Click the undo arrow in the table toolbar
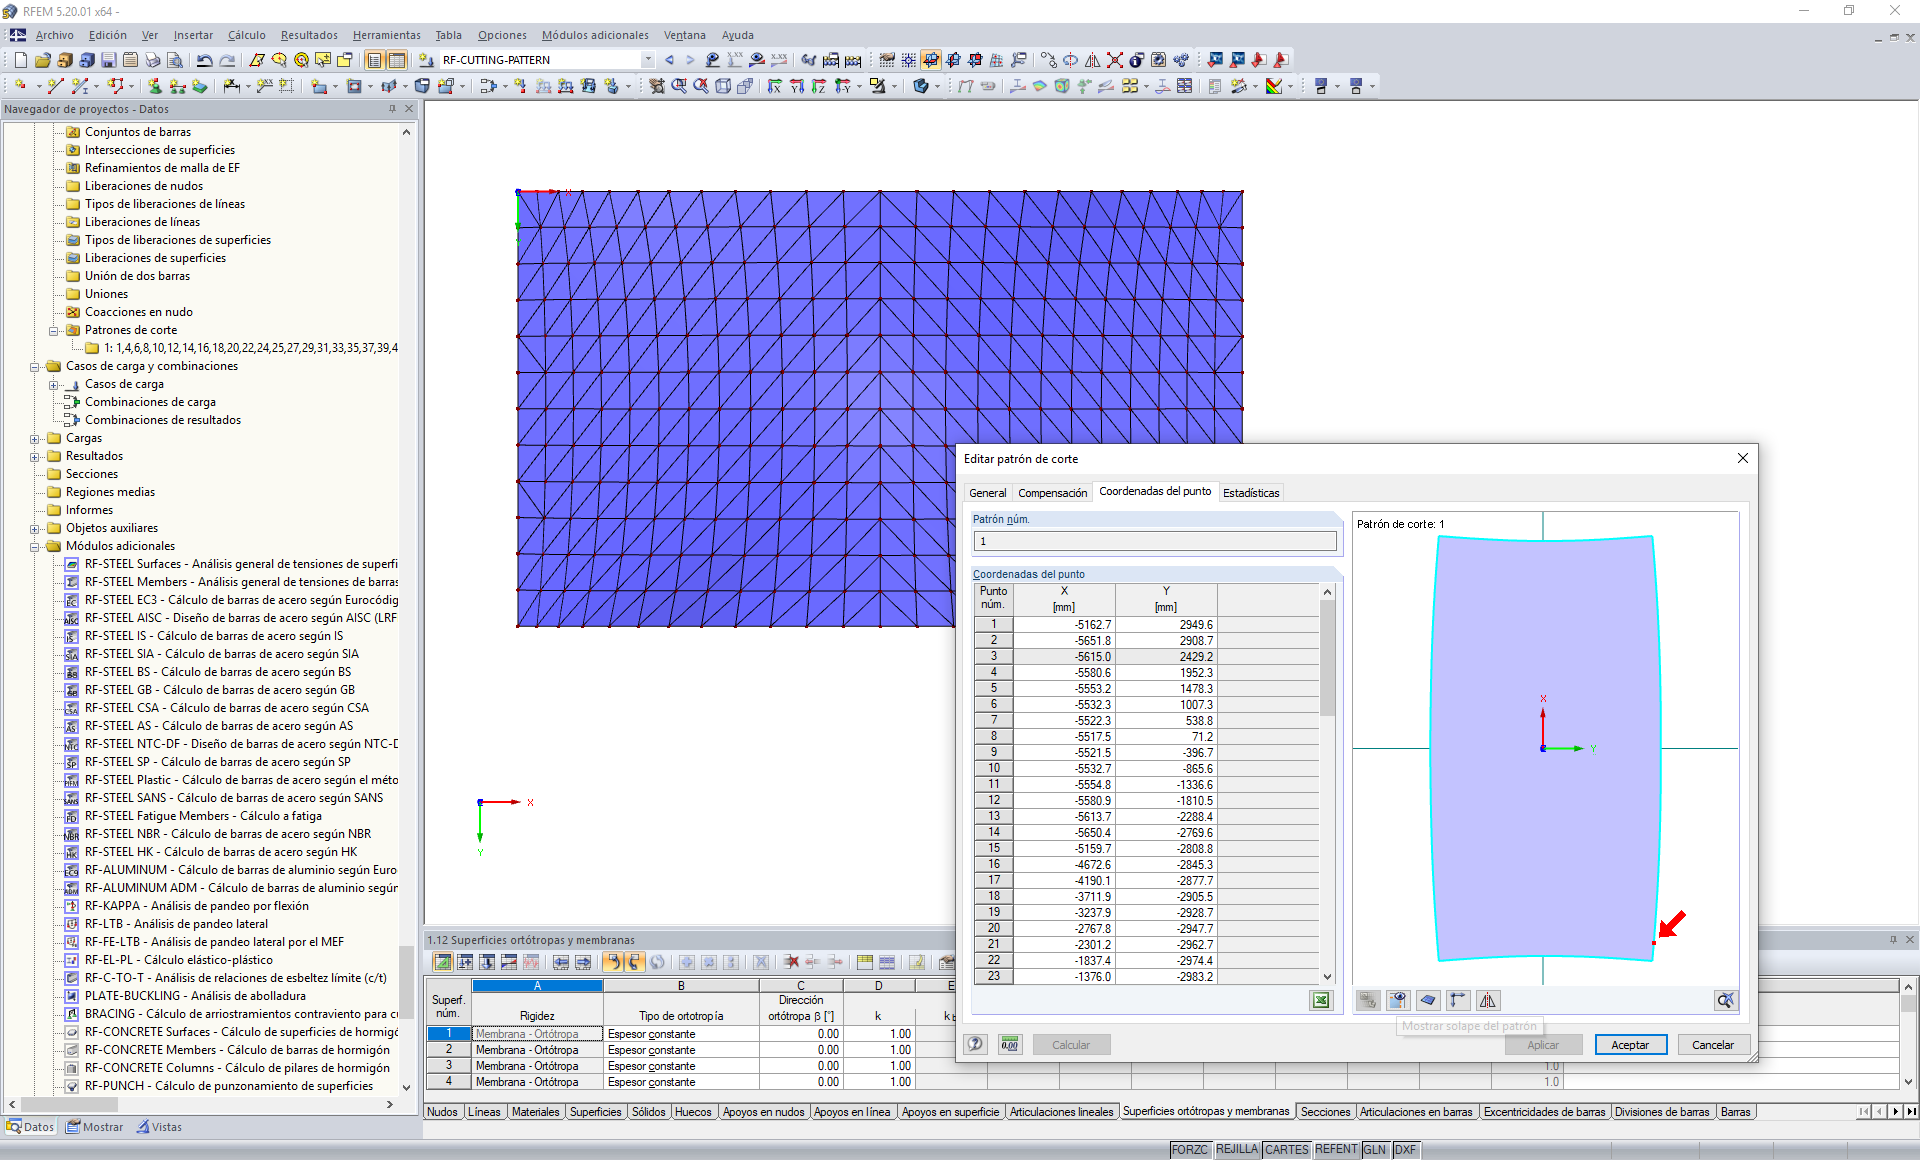 coord(613,962)
